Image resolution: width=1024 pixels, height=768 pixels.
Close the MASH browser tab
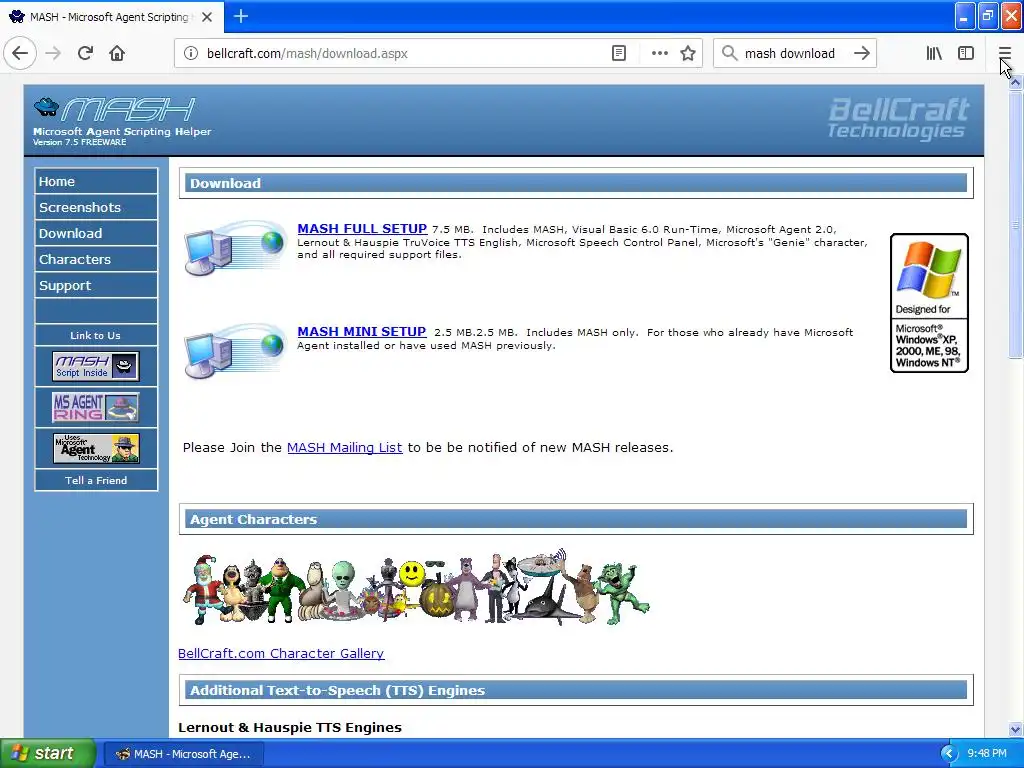click(x=207, y=17)
